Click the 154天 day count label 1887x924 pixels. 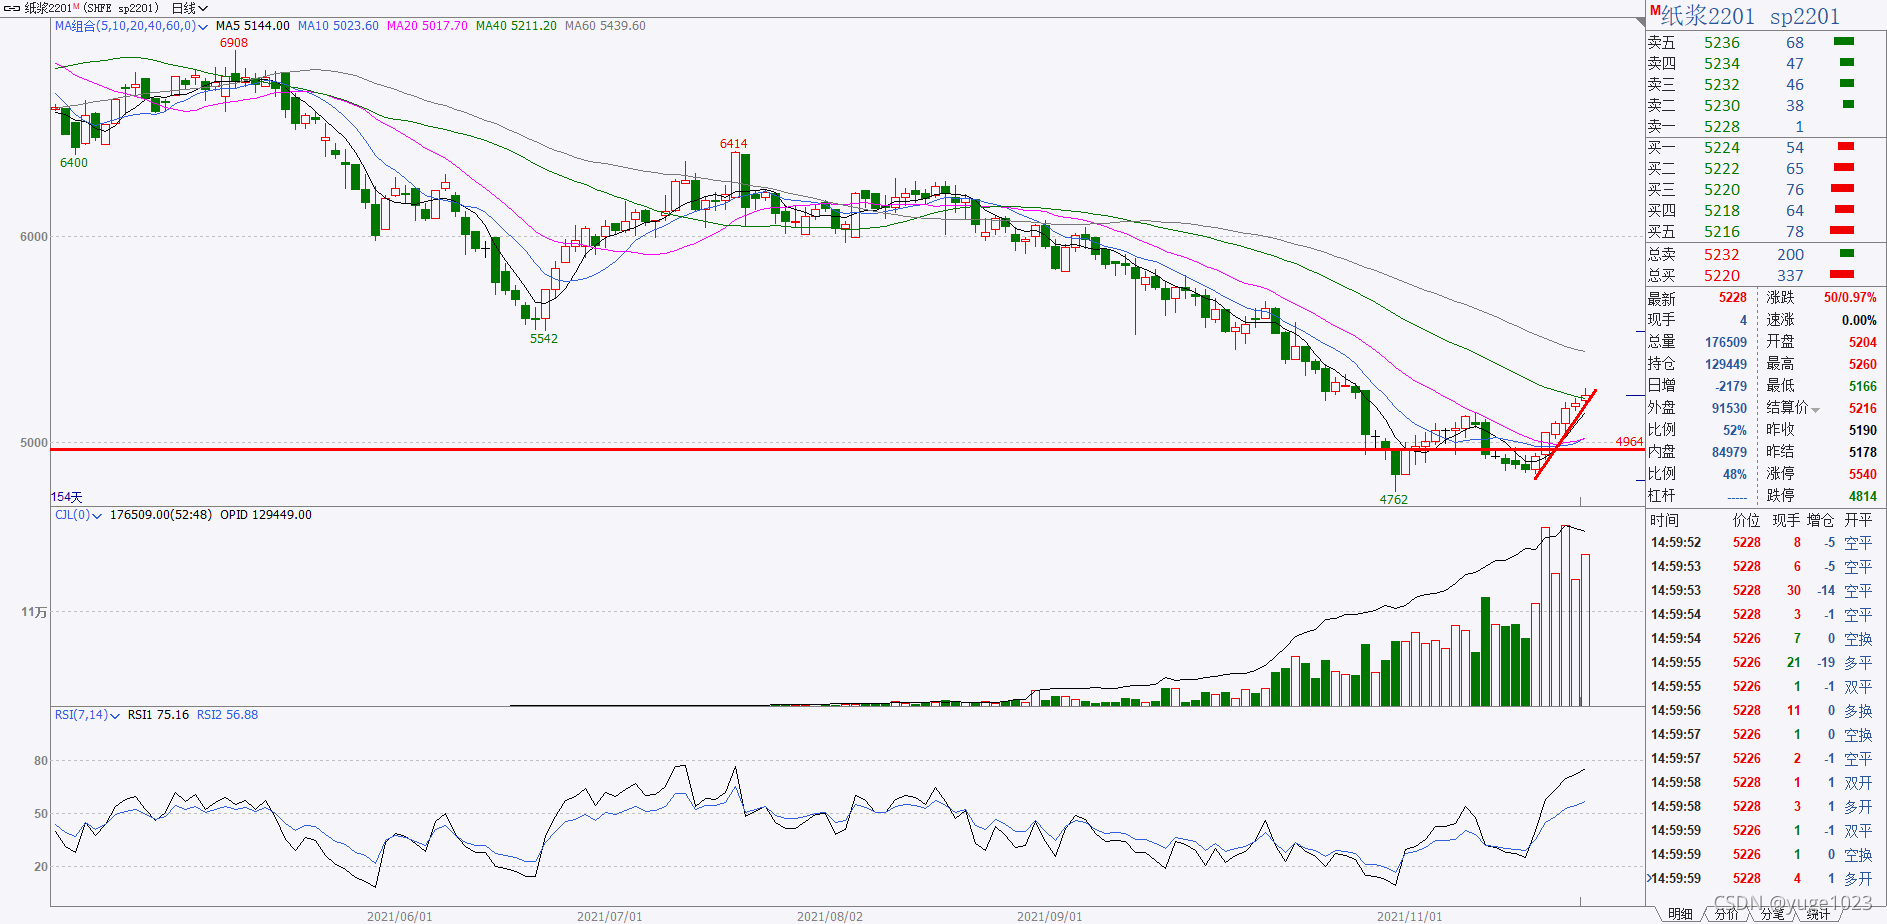tap(67, 497)
